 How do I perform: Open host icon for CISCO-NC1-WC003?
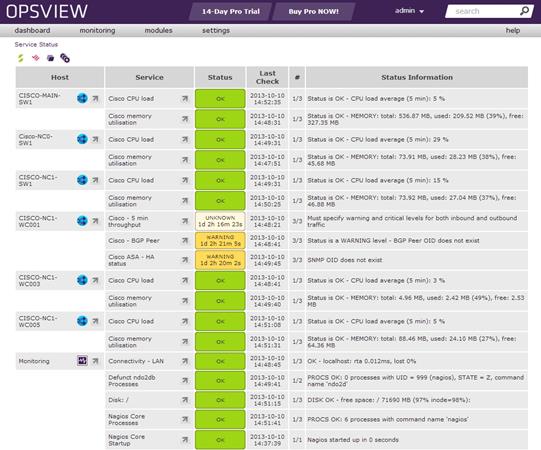82,280
